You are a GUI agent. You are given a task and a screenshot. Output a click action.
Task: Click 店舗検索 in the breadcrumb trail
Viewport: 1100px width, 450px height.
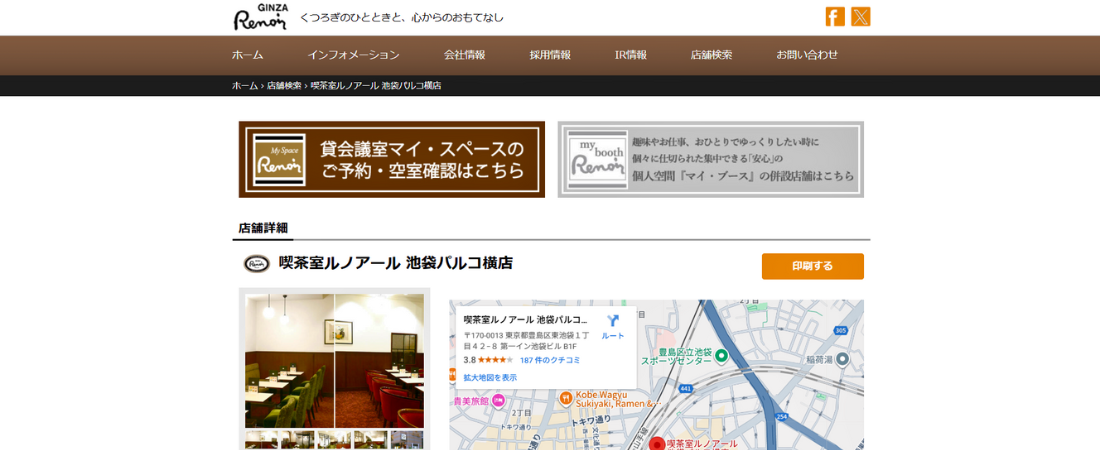coord(284,86)
